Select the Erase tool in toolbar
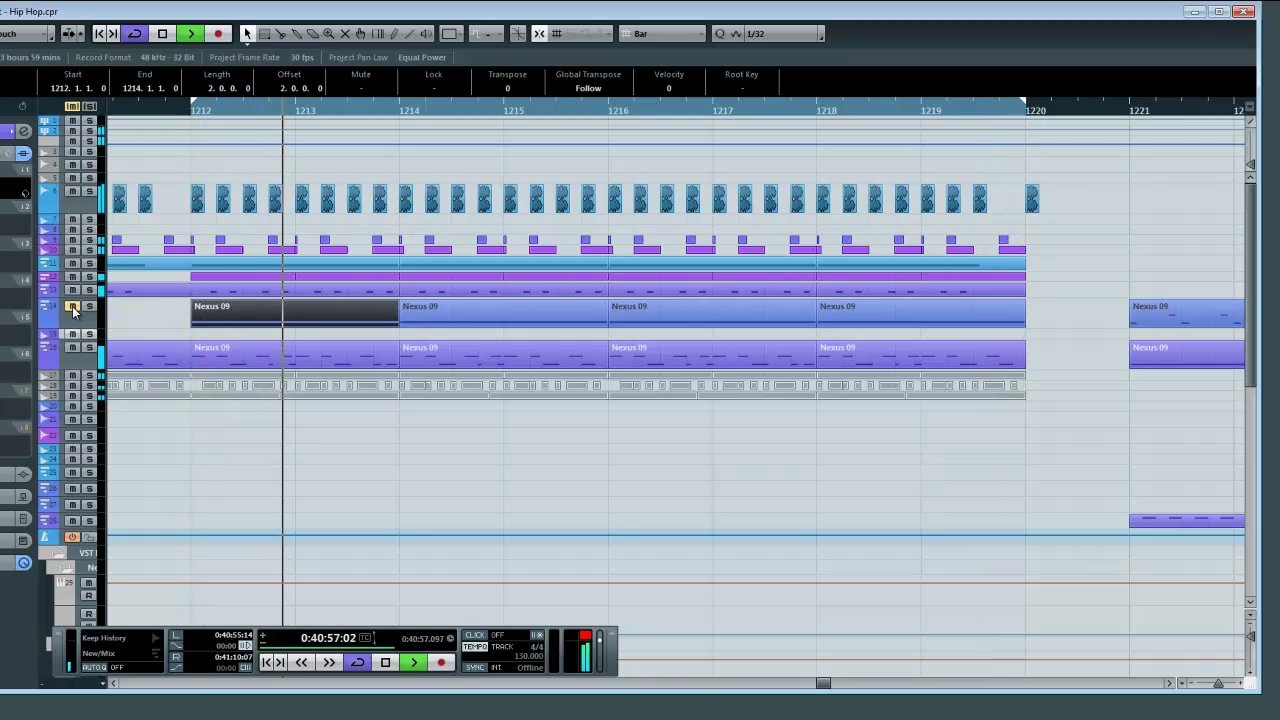This screenshot has width=1280, height=720. (x=312, y=34)
